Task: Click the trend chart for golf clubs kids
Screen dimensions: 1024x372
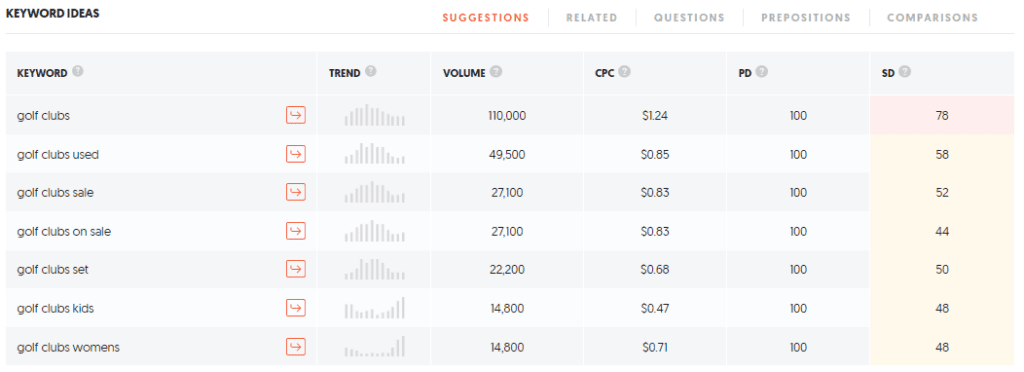Action: (375, 308)
